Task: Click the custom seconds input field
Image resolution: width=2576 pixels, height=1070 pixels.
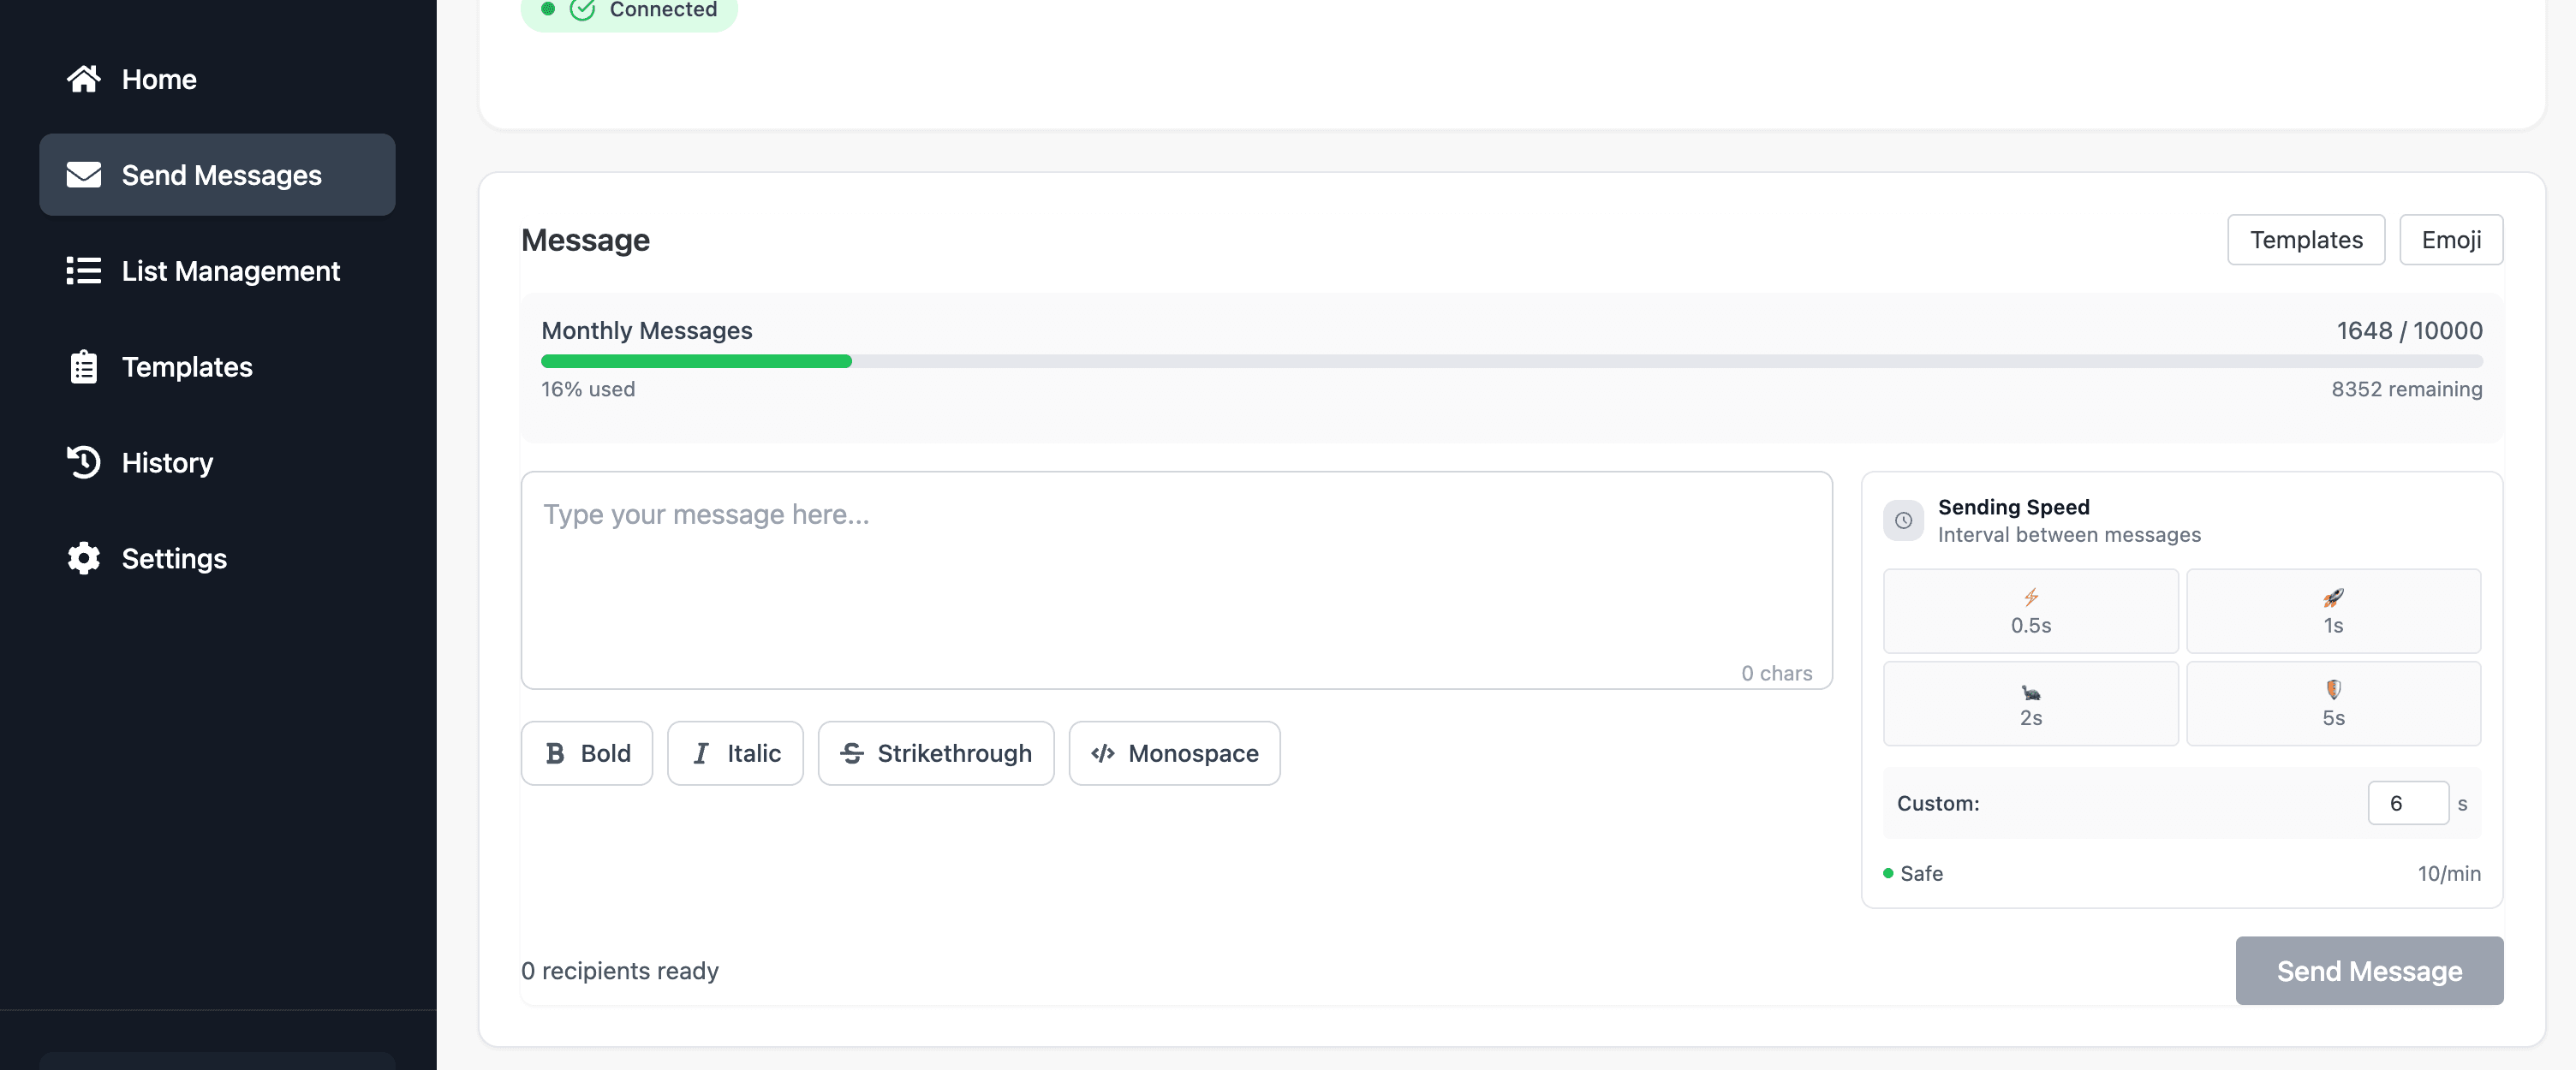Action: [2408, 803]
